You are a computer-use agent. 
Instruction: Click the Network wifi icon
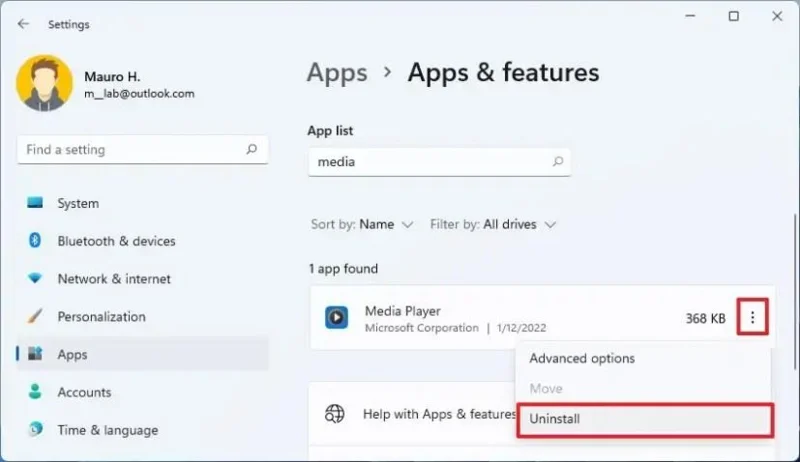point(35,278)
